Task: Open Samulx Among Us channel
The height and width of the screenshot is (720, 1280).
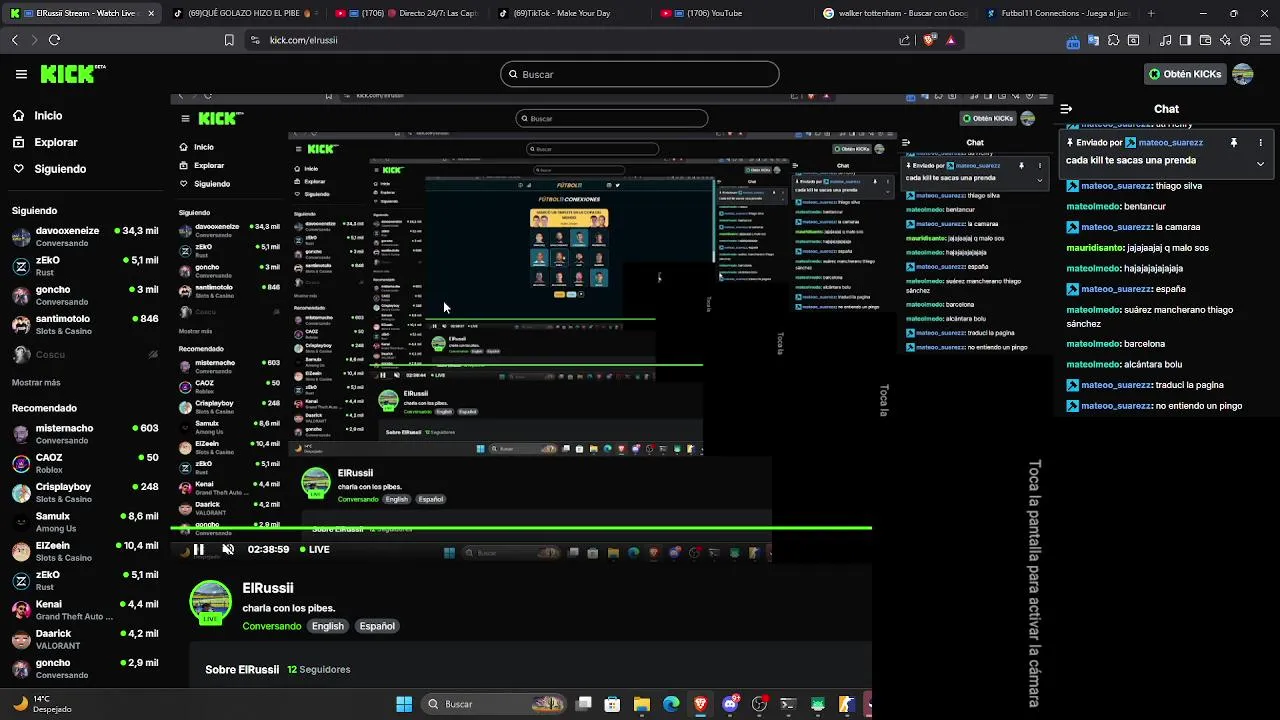Action: pos(85,522)
